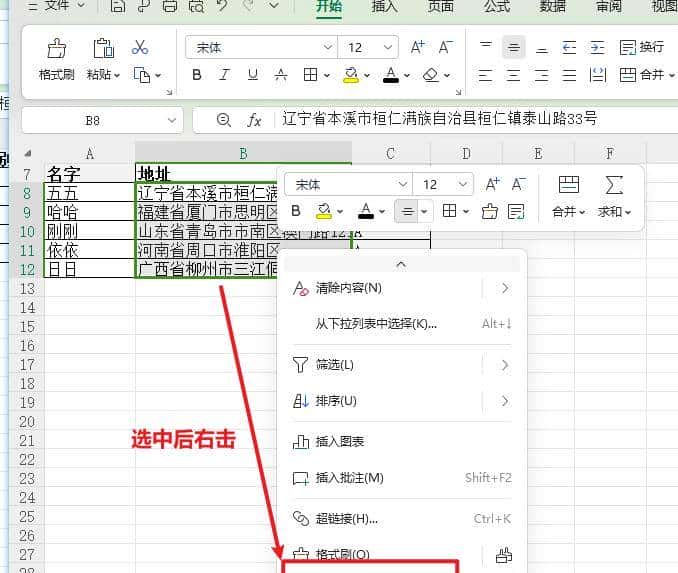The image size is (678, 573).
Task: Apply ribbon yellow fill color
Action: (351, 75)
